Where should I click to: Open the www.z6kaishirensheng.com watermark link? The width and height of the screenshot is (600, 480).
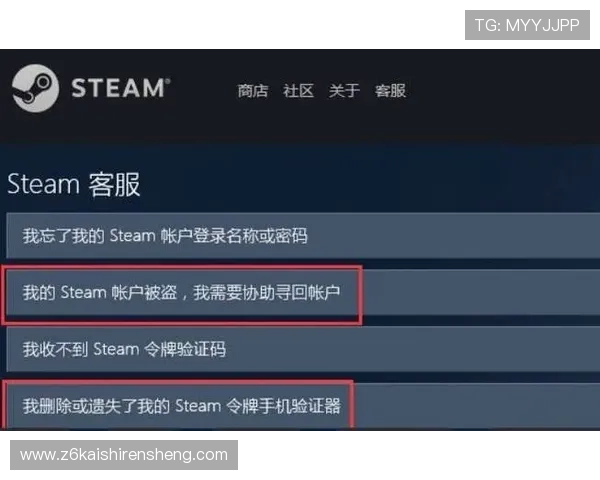coord(124,455)
